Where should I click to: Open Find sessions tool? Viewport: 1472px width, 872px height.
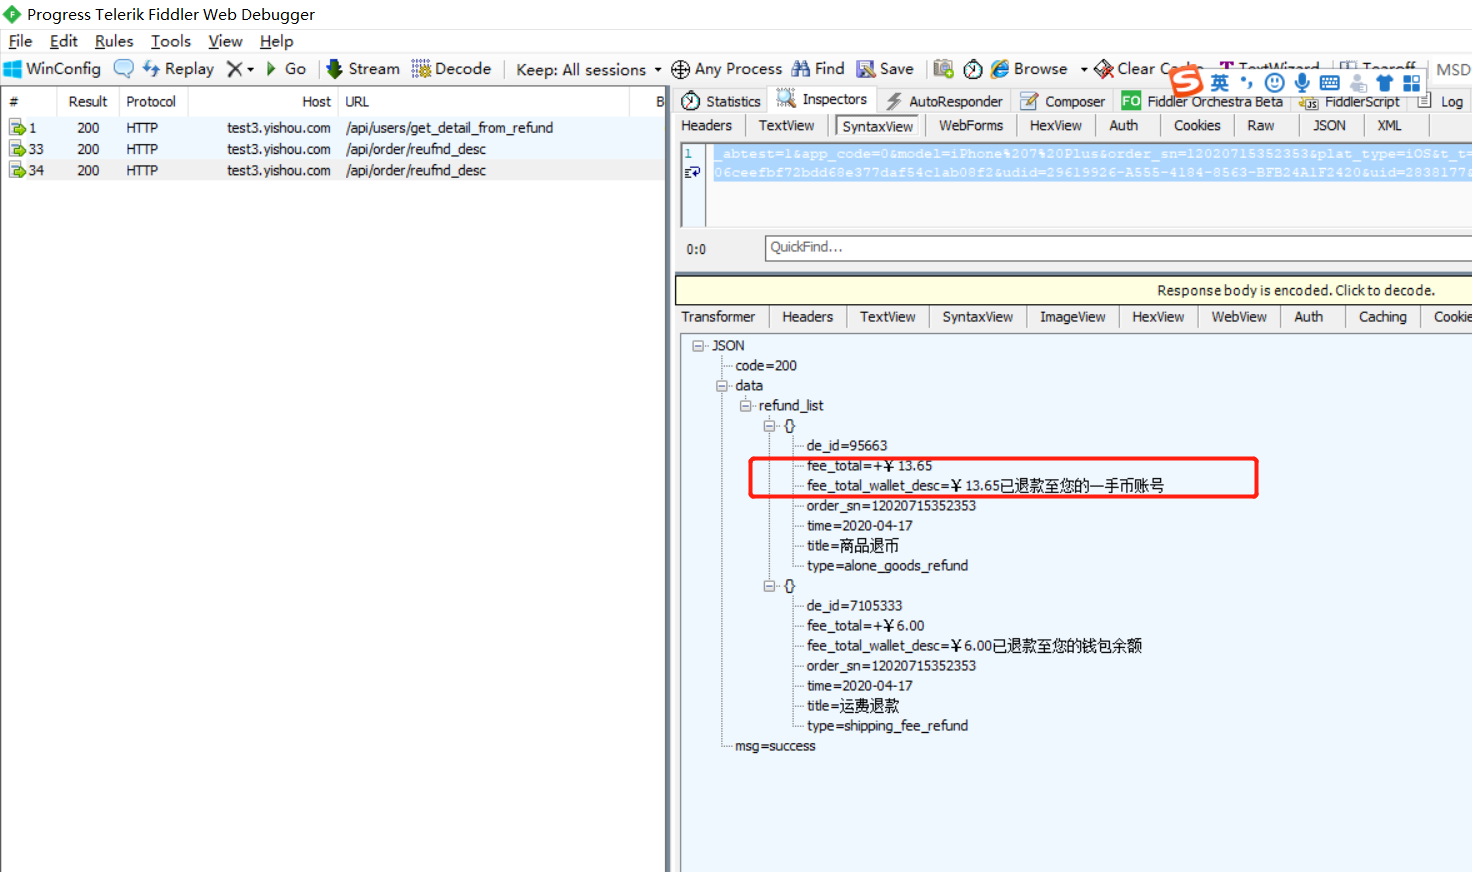pos(818,69)
